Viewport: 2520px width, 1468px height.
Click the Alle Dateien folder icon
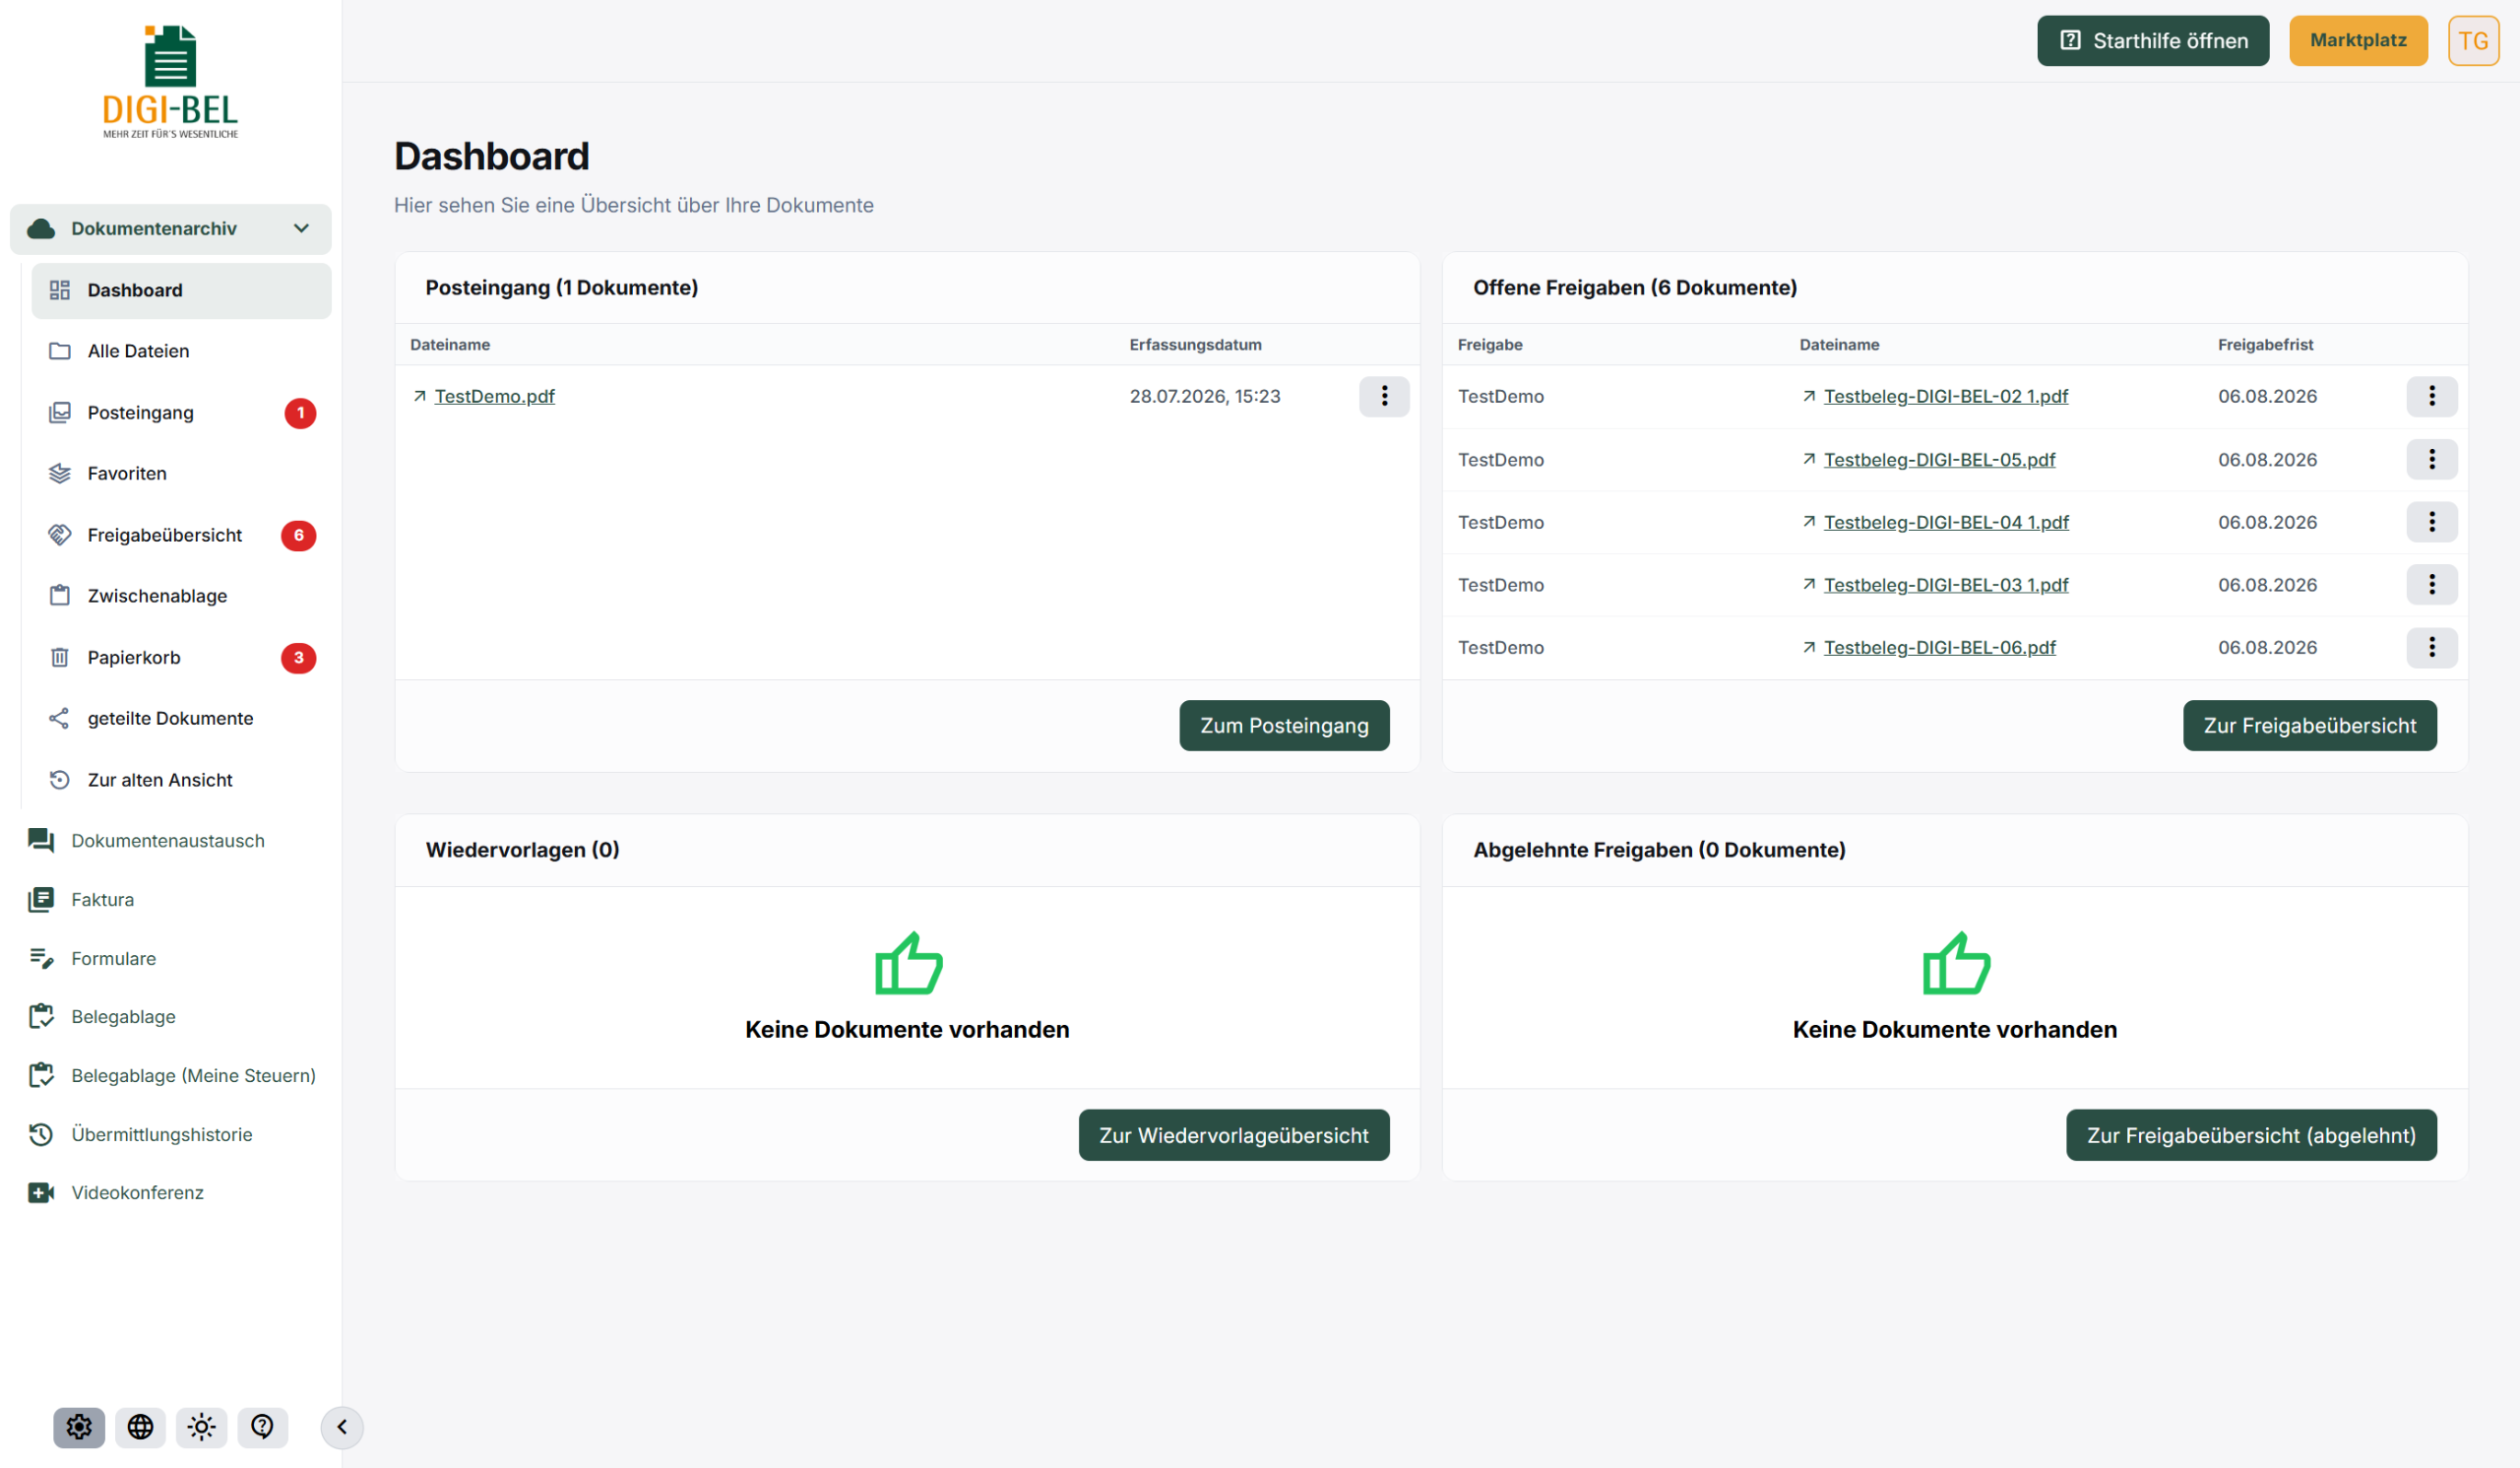pyautogui.click(x=60, y=352)
